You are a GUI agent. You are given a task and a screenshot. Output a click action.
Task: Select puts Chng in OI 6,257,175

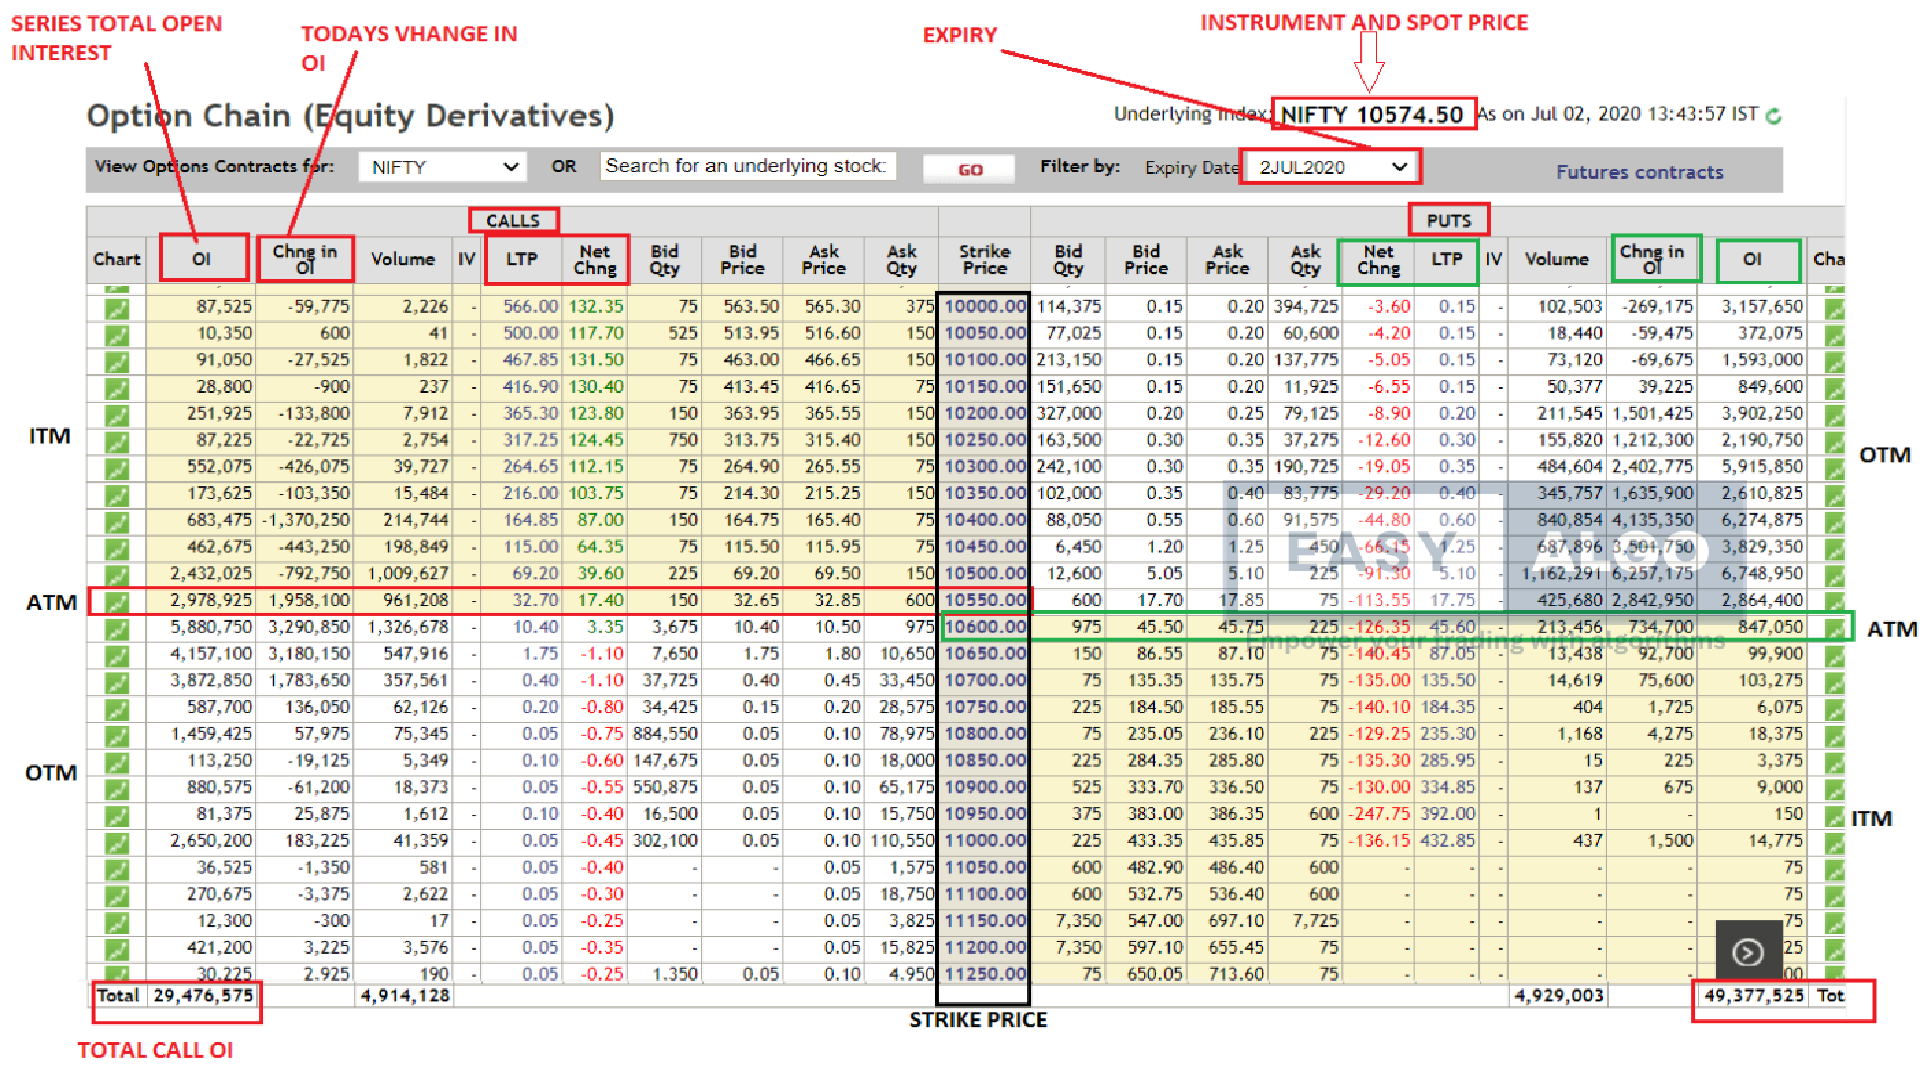(x=1652, y=573)
